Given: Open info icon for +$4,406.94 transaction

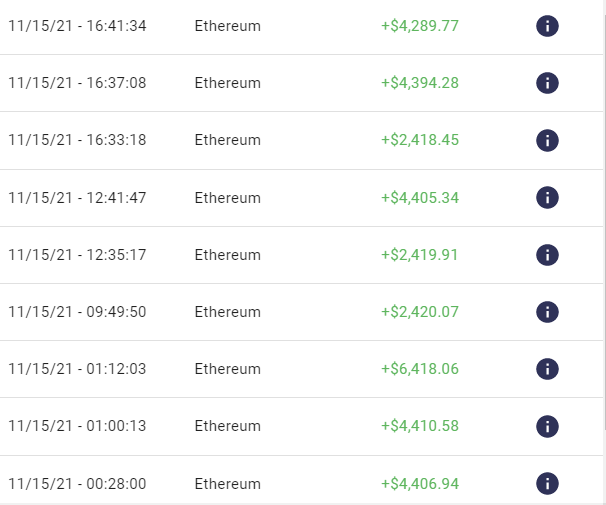Looking at the screenshot, I should pos(547,484).
